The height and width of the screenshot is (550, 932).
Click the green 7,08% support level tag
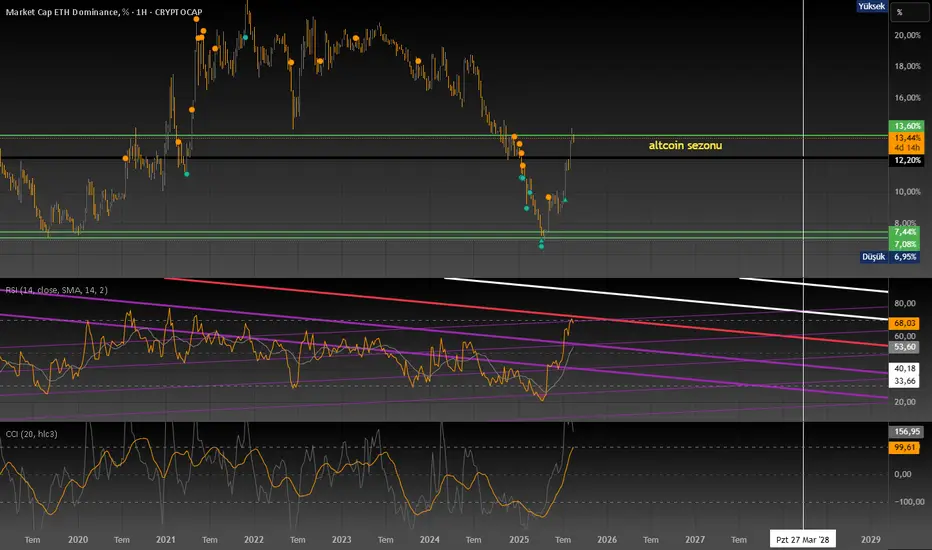coord(905,242)
